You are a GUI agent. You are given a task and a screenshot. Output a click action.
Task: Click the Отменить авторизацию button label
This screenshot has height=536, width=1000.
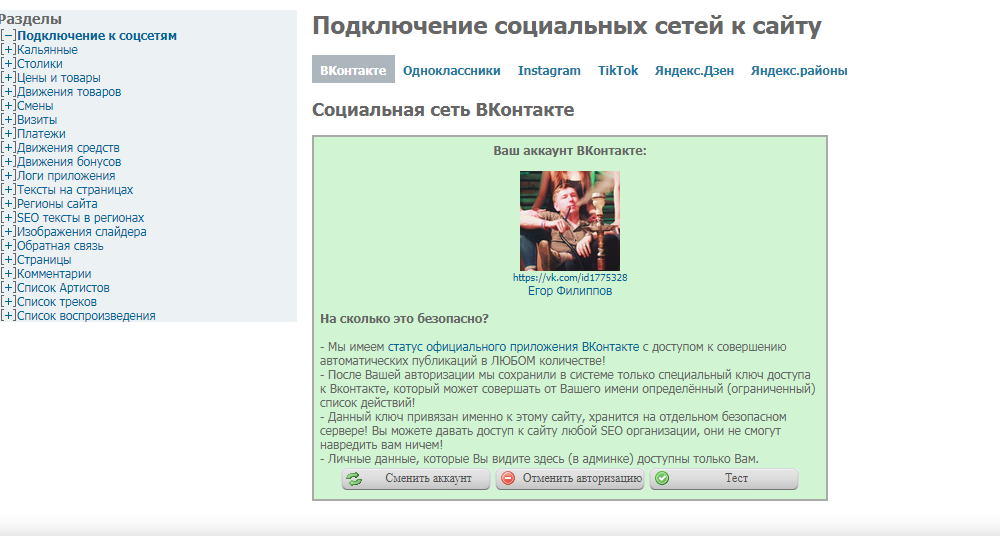[582, 479]
